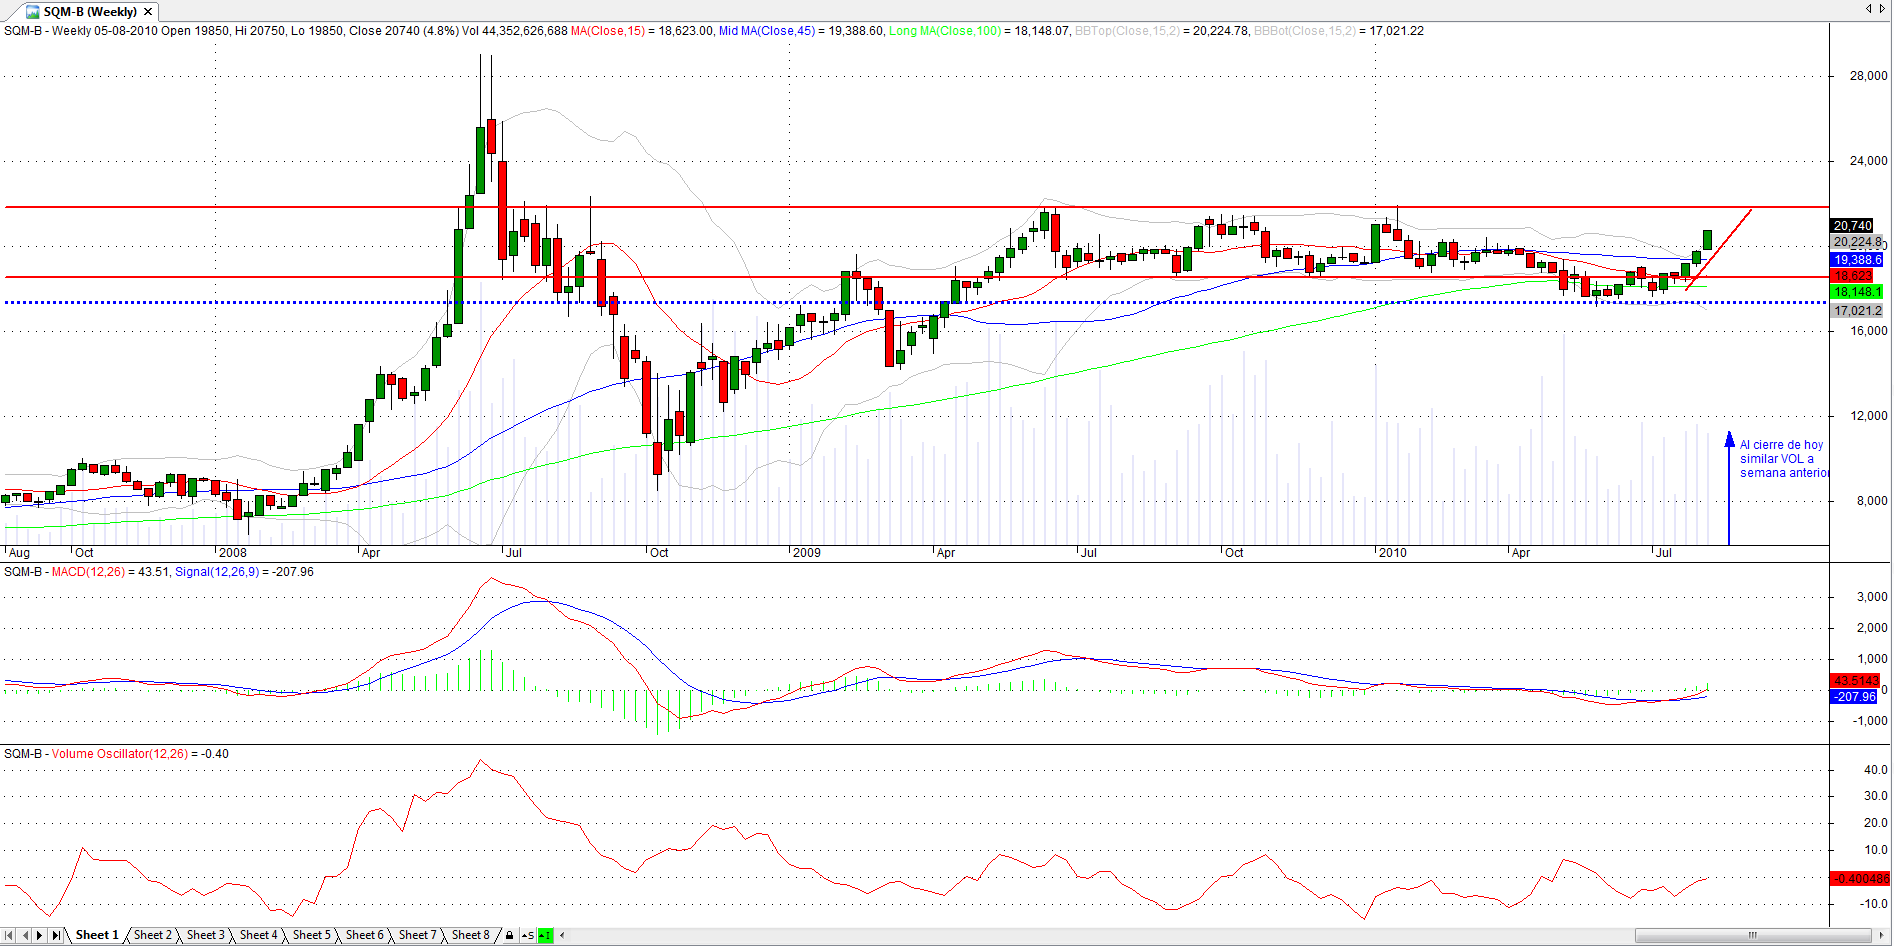Click the Signal(12,26,9) indicator label
Image resolution: width=1894 pixels, height=946 pixels.
click(x=216, y=572)
